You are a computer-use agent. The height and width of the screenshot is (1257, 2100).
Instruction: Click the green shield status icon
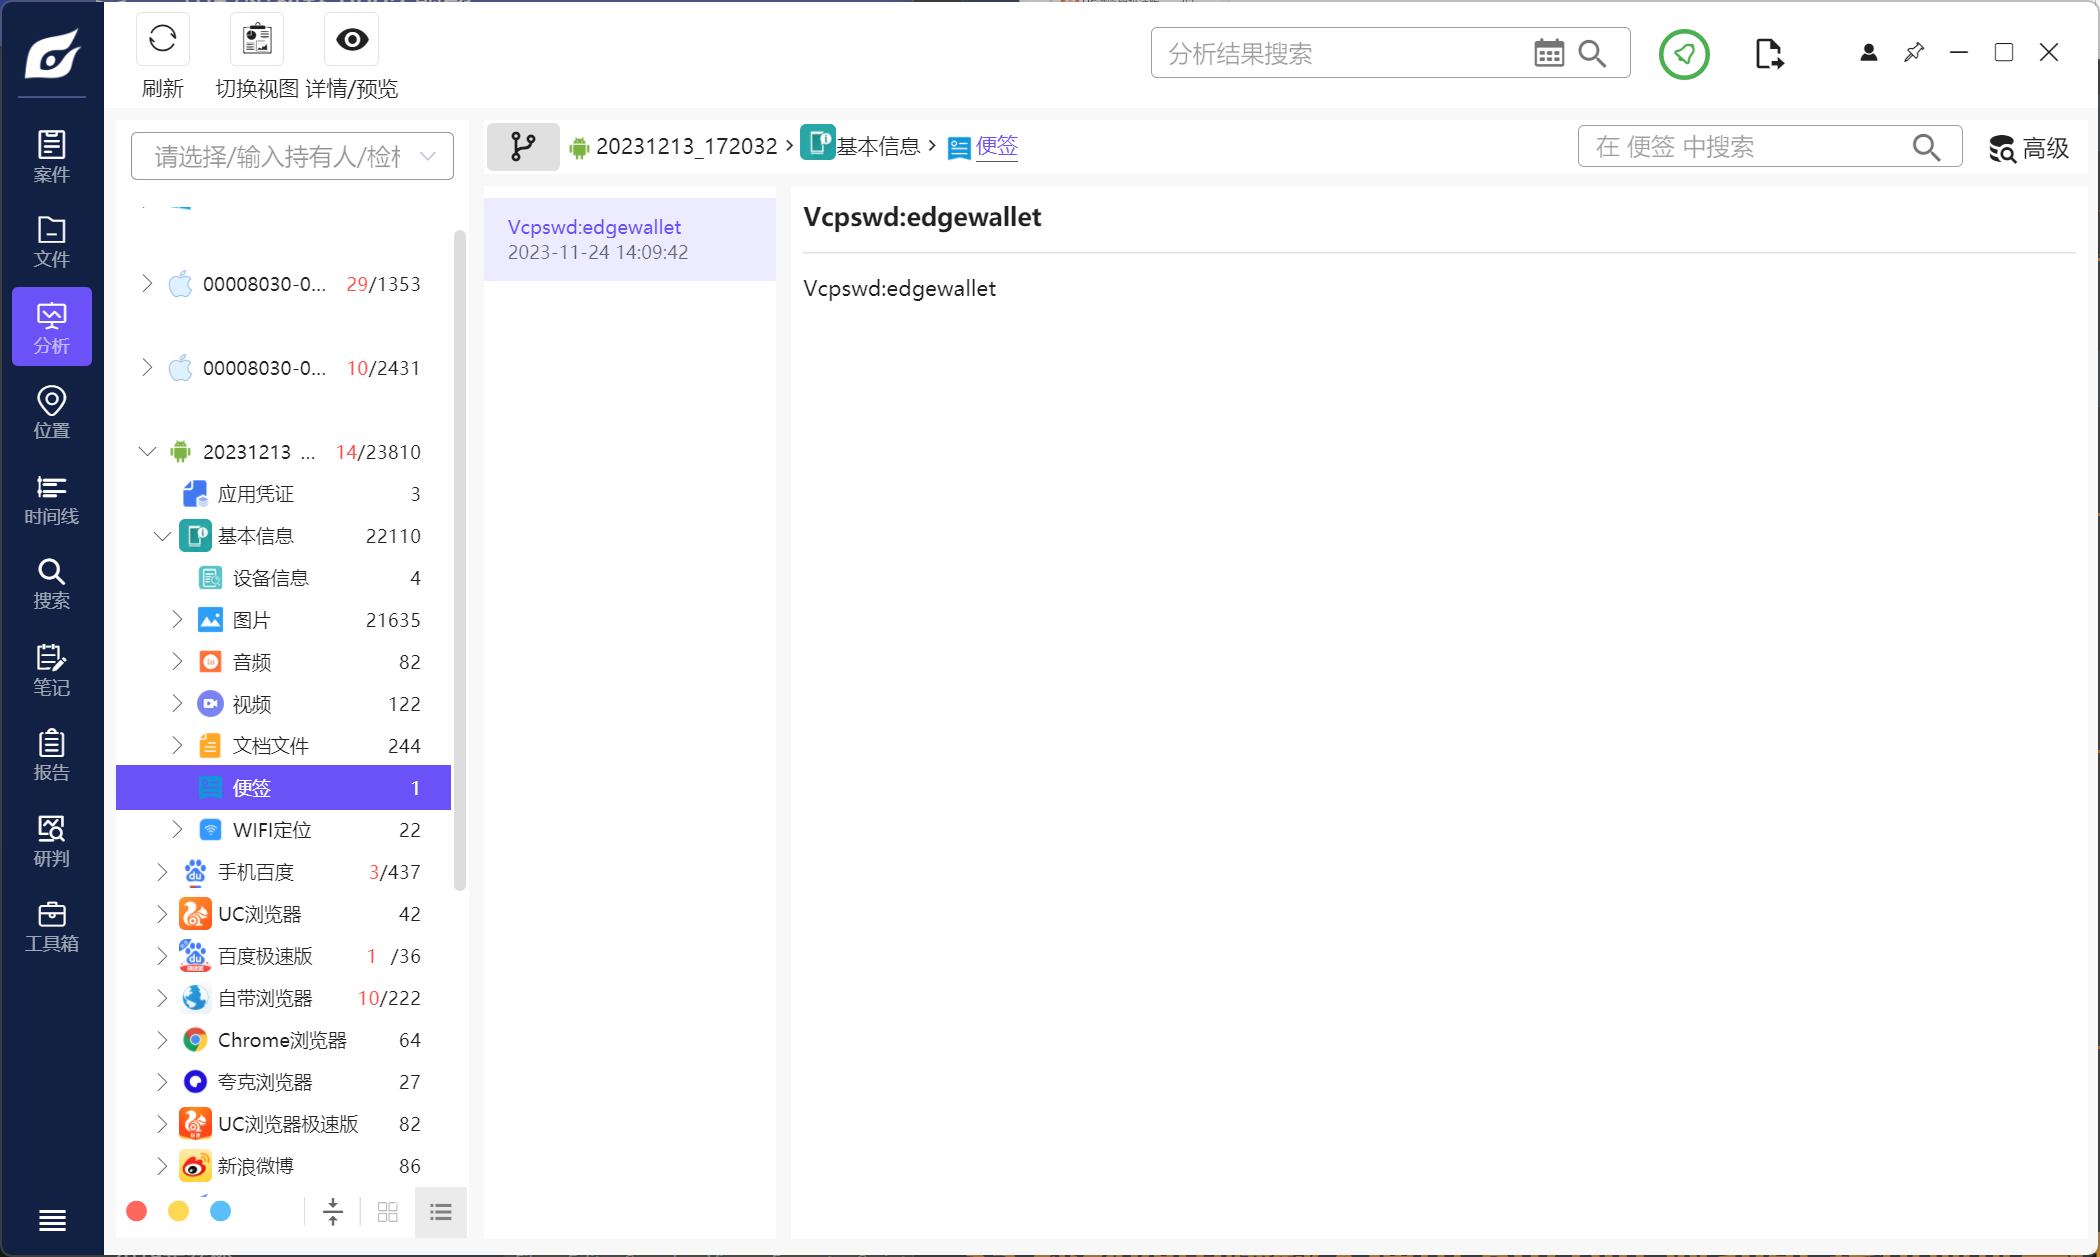1684,54
